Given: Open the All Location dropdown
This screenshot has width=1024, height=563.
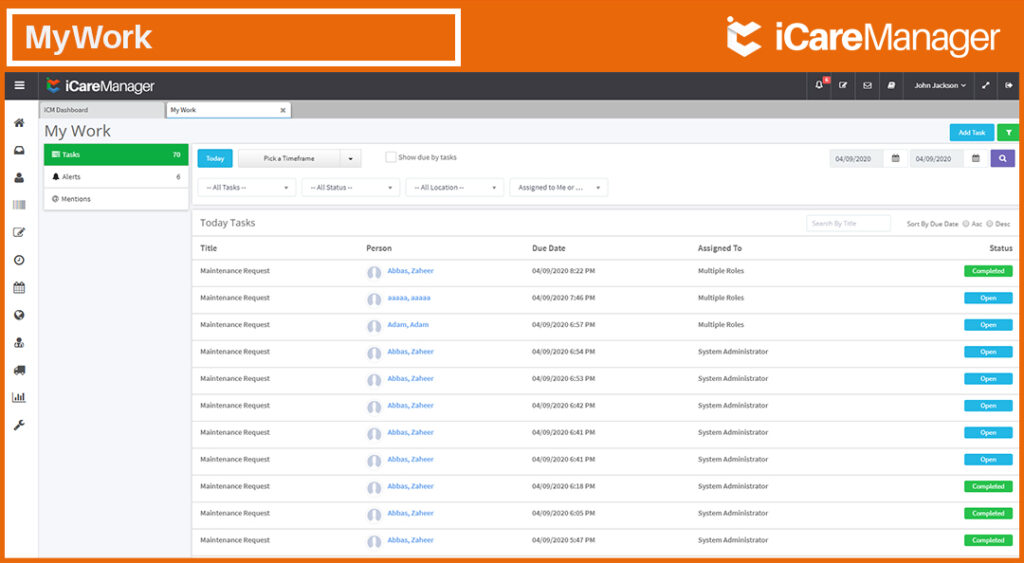Looking at the screenshot, I should [455, 187].
